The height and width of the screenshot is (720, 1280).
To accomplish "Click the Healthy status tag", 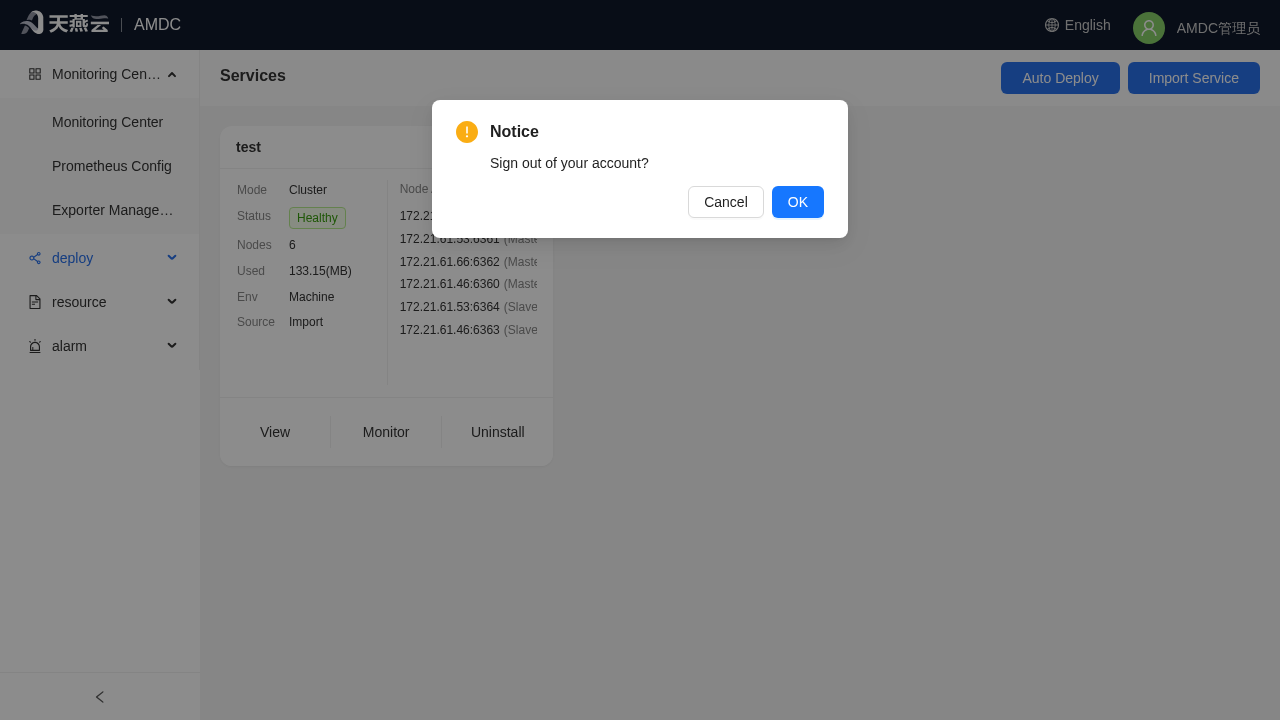I will (317, 218).
